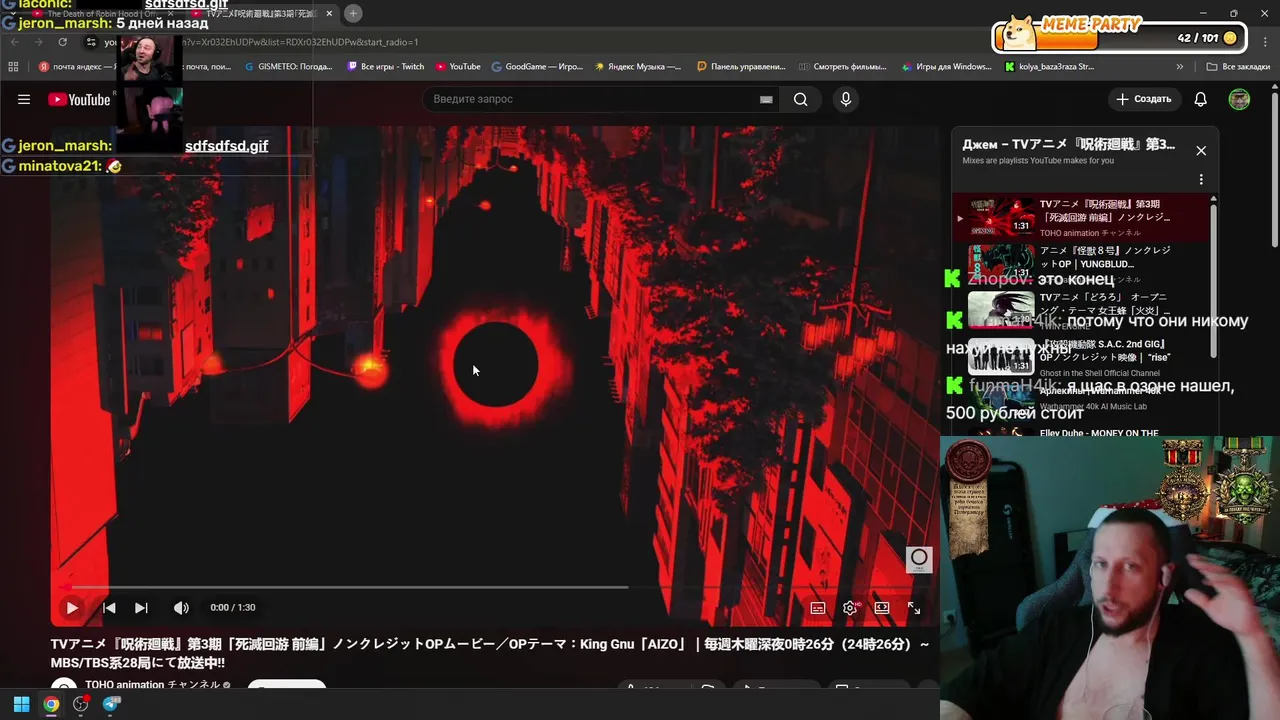The width and height of the screenshot is (1280, 720).
Task: Open the YouTube hamburger guide menu
Action: pos(24,99)
